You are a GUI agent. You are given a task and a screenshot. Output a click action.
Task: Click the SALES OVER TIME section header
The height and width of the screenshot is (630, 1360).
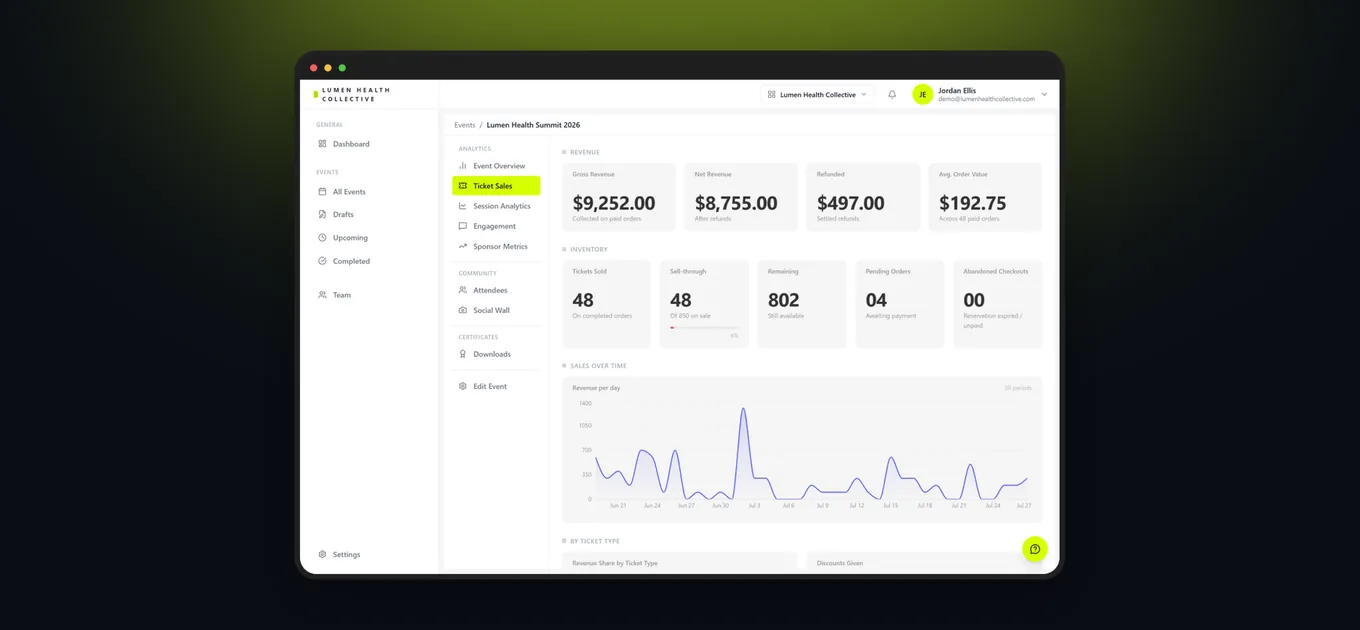click(599, 366)
